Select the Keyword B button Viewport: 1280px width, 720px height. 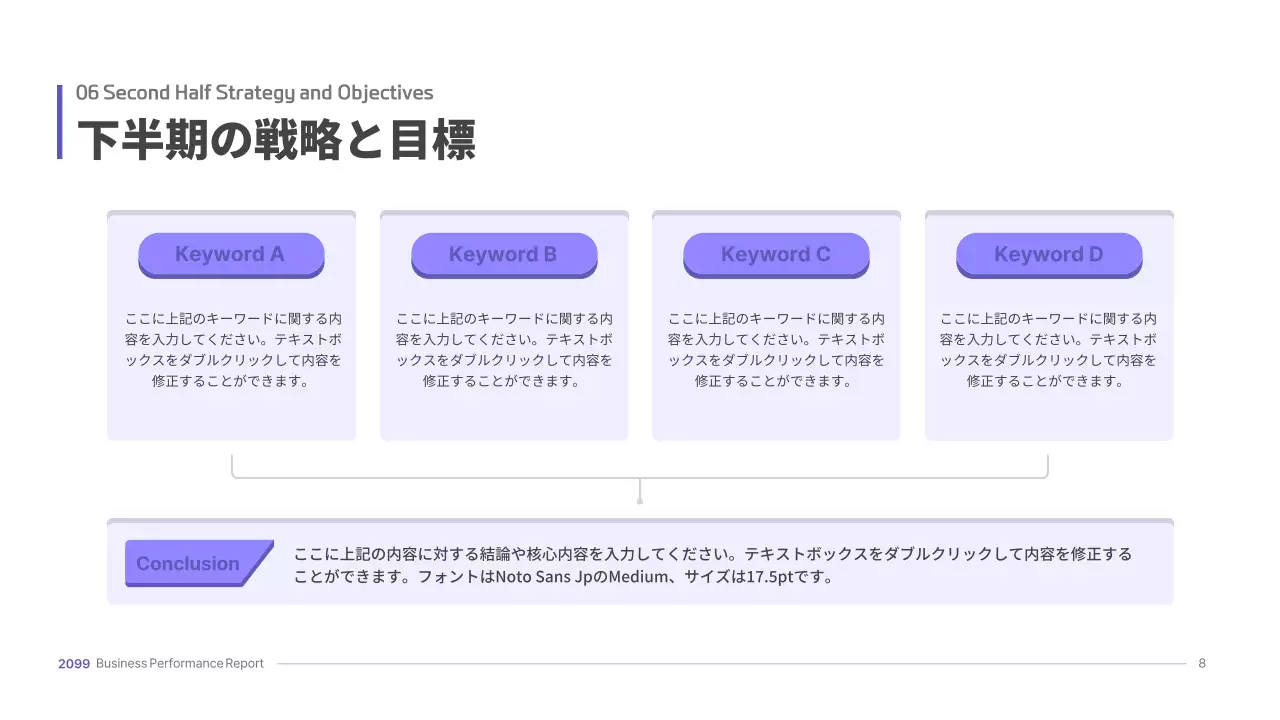click(x=504, y=254)
